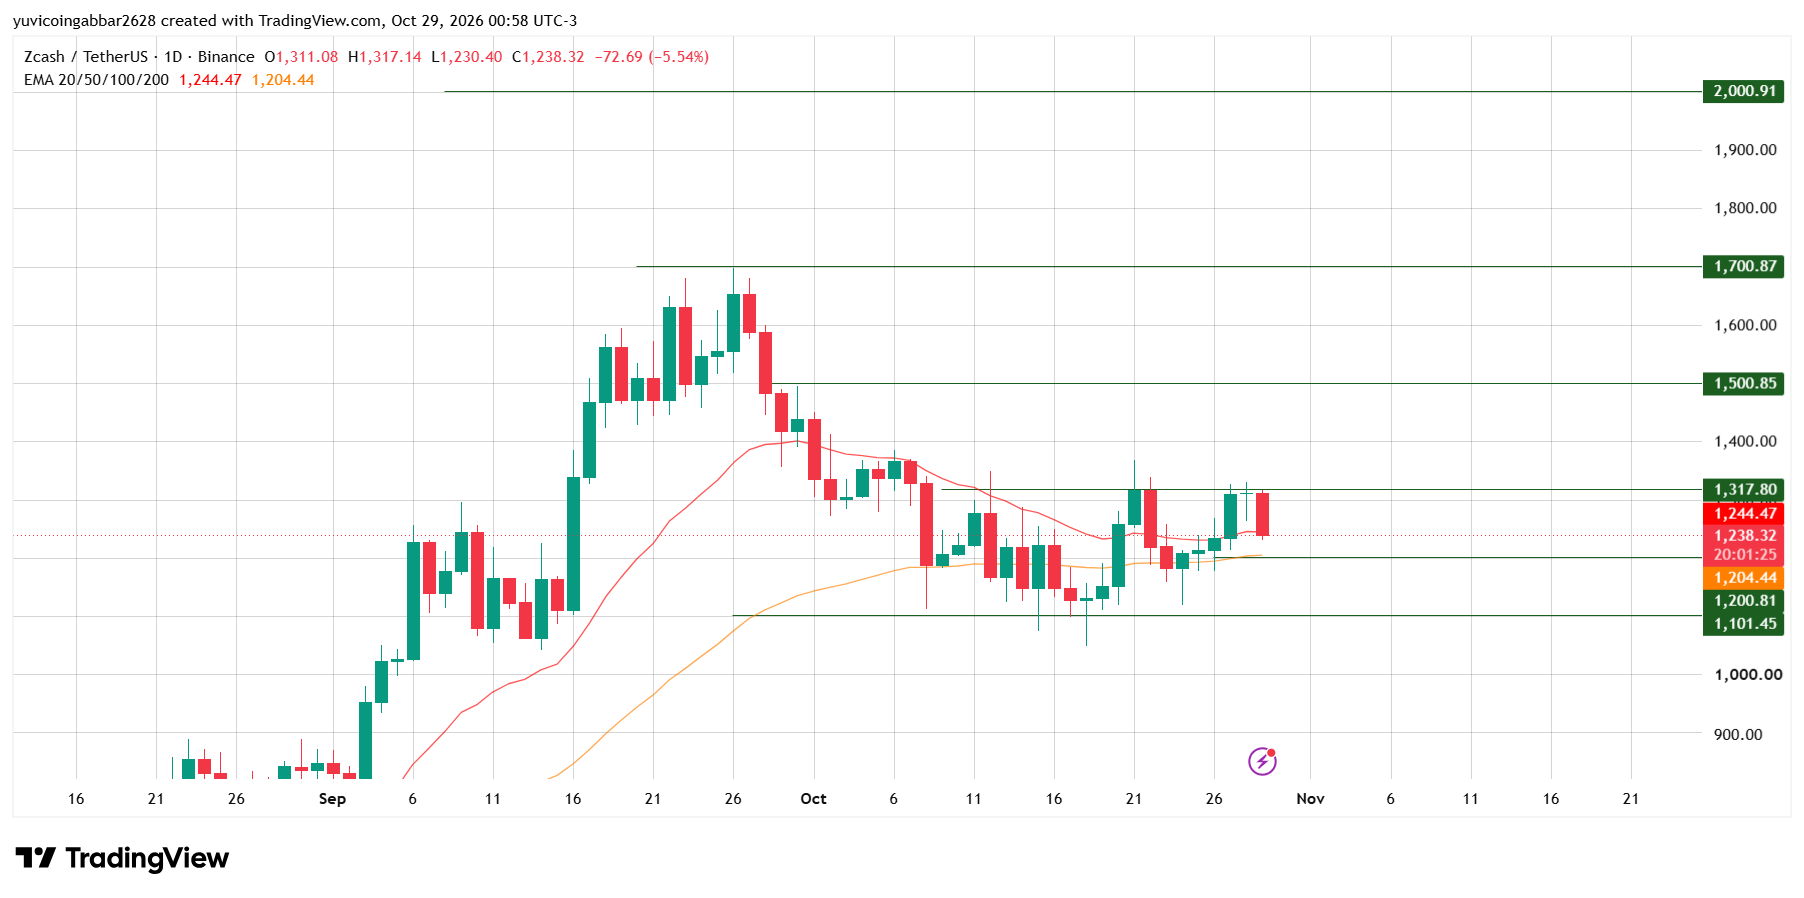
Task: Click the Sep label on time axis
Action: [332, 798]
